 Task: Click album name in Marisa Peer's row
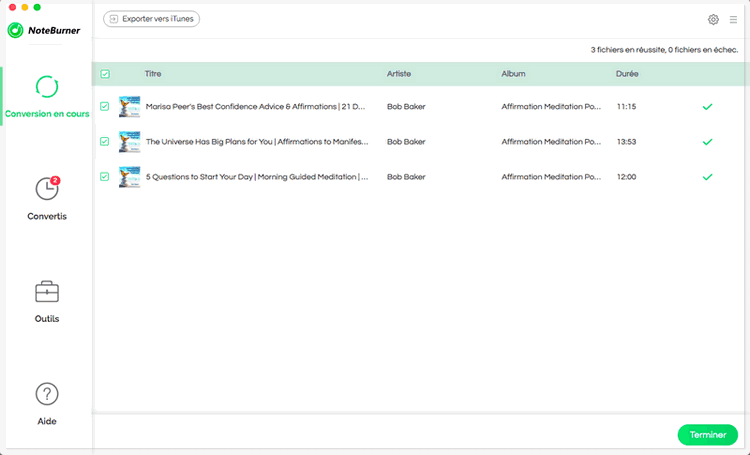coord(551,107)
